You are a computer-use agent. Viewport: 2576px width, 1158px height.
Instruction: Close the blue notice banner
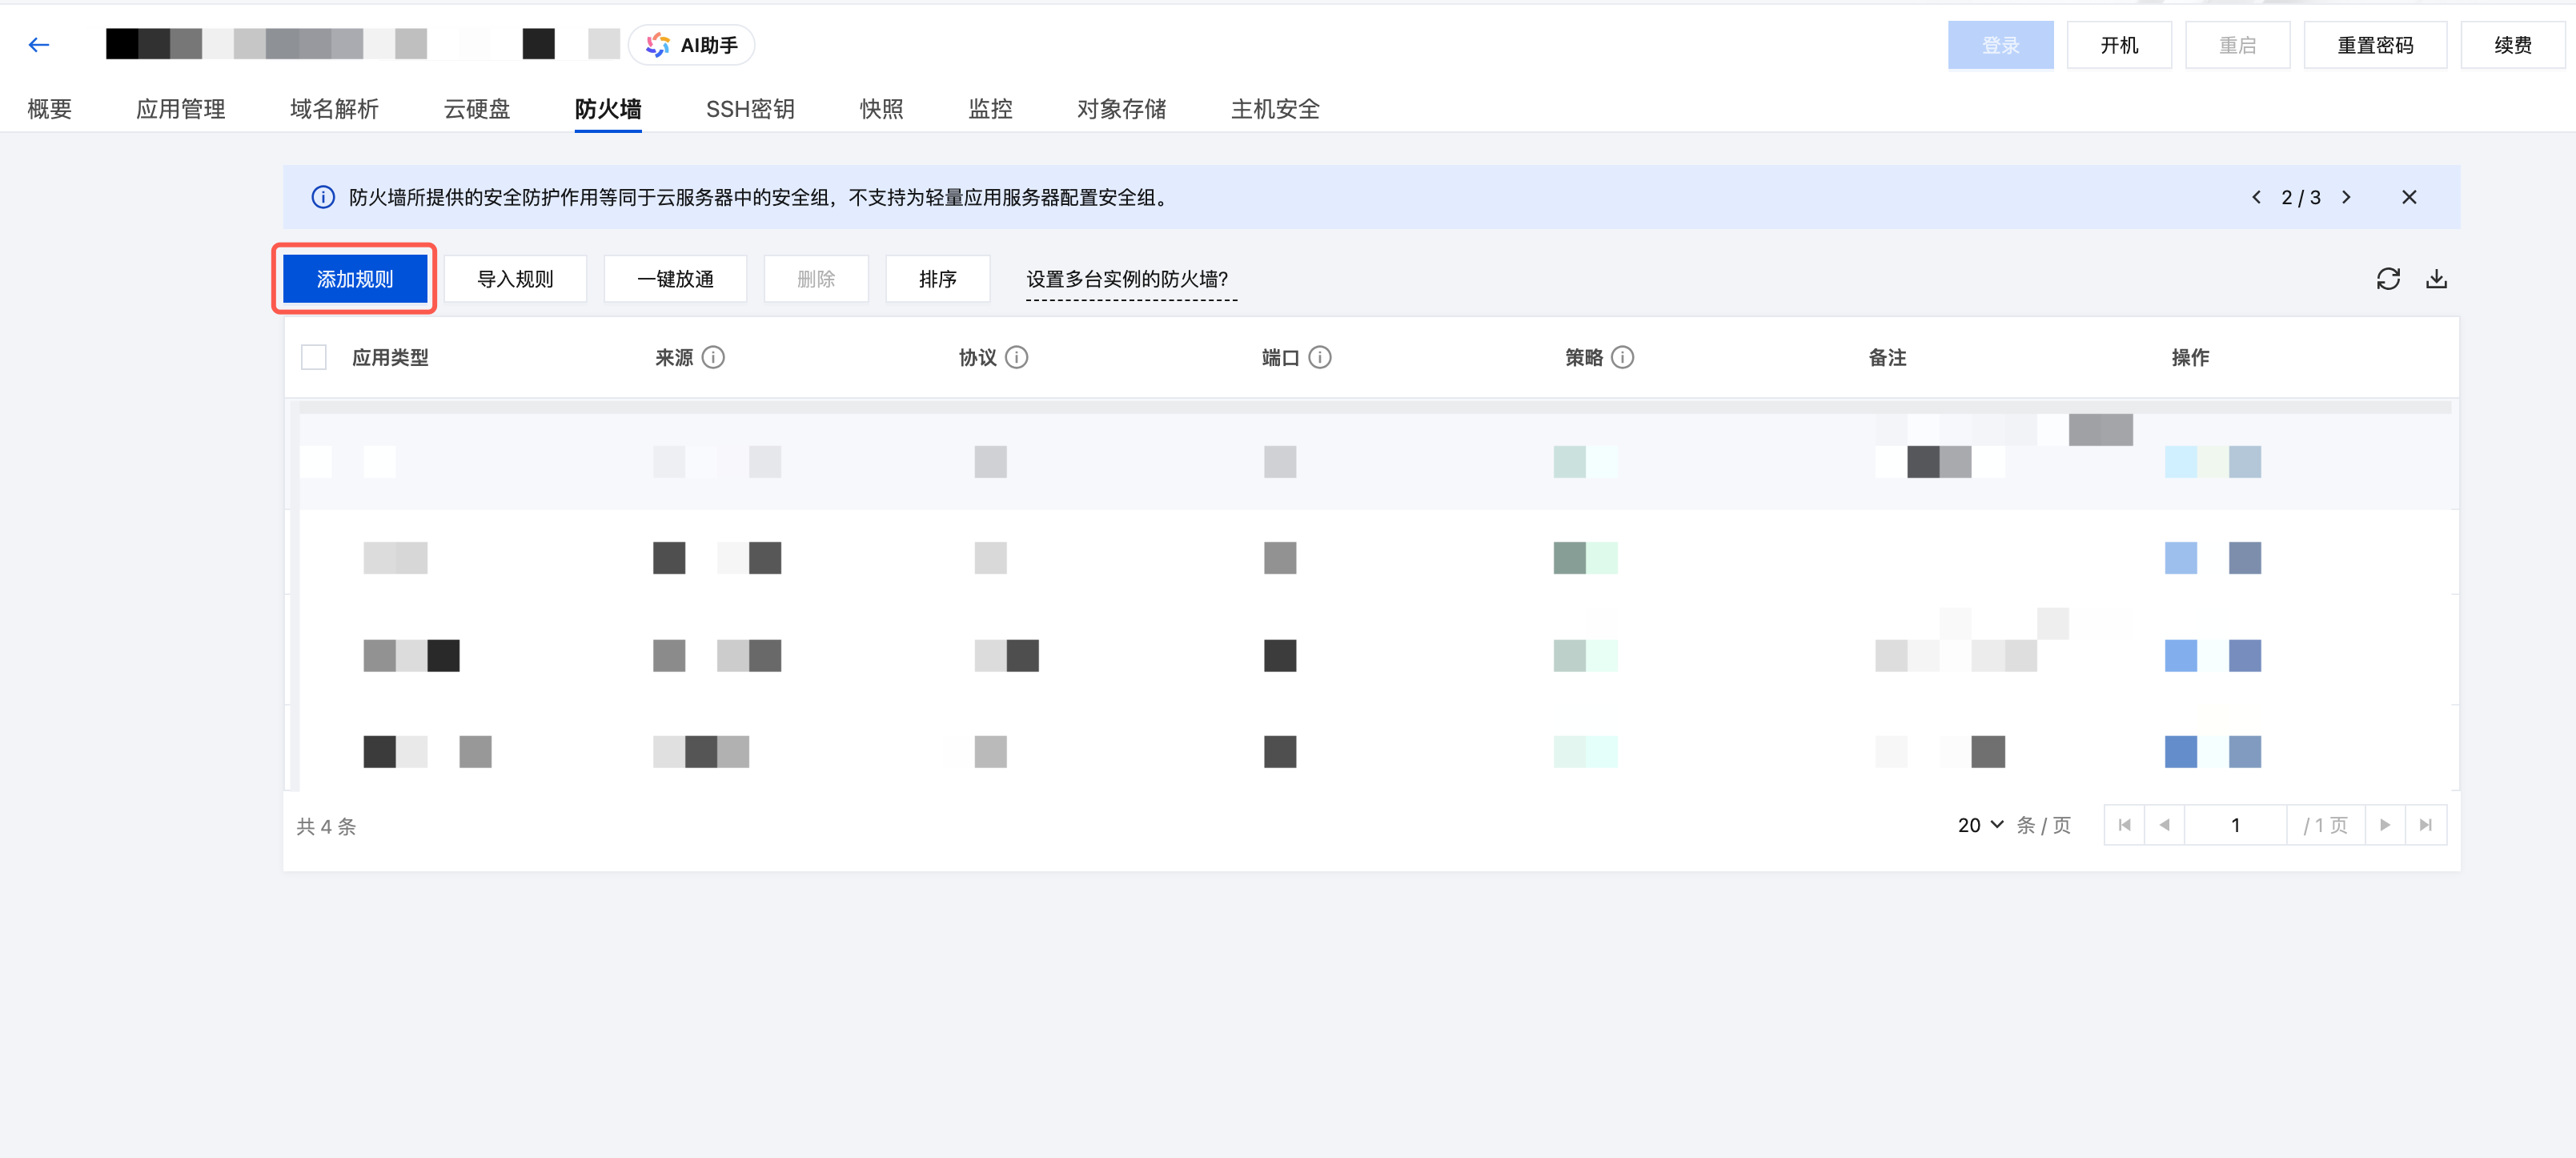[x=2409, y=197]
